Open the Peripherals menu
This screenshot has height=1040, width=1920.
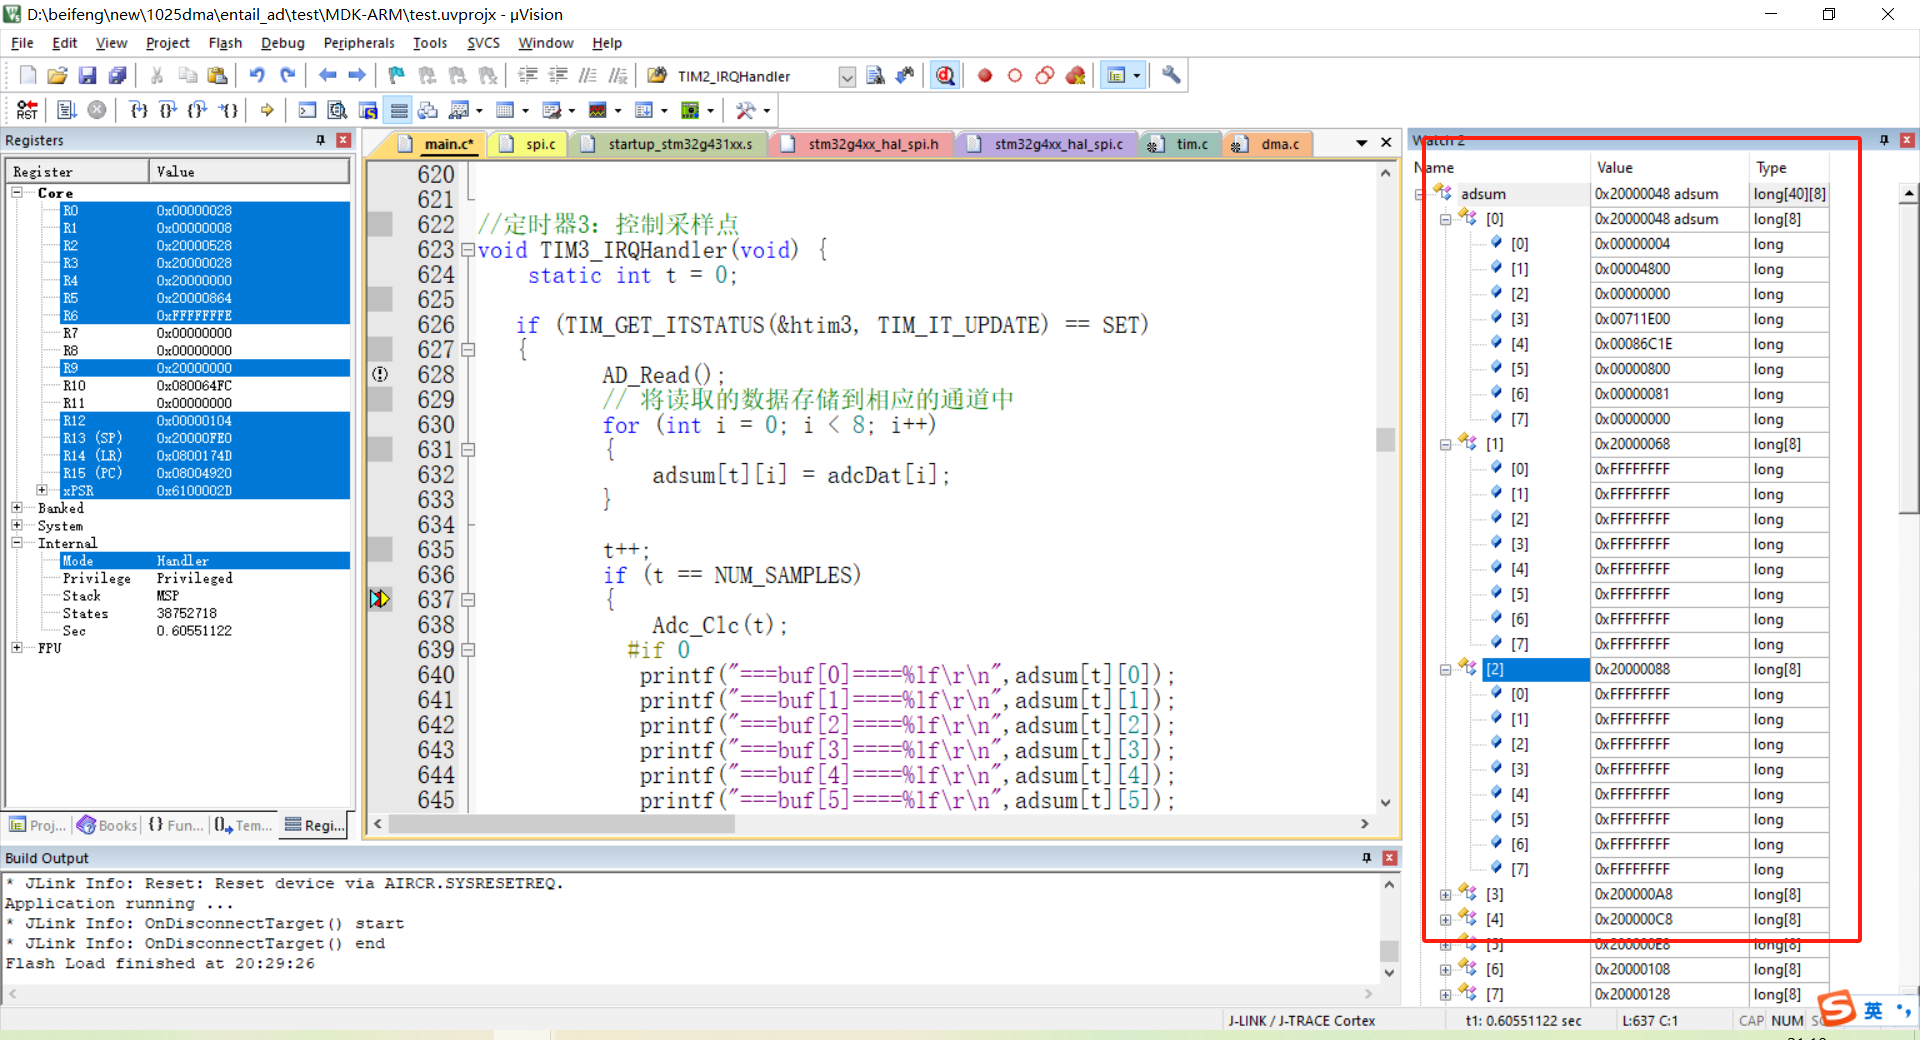(359, 43)
